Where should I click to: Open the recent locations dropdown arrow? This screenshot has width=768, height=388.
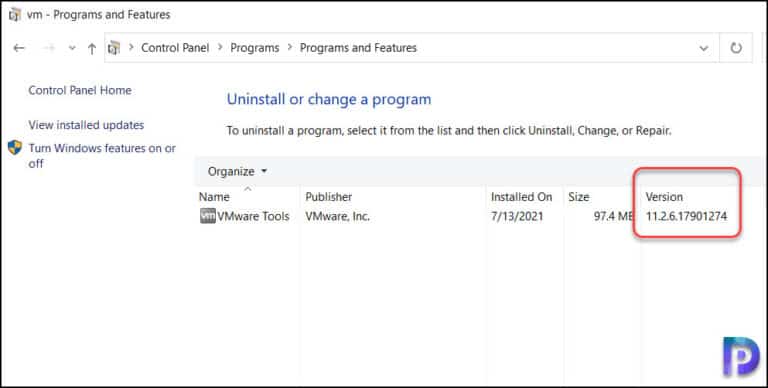coord(72,48)
